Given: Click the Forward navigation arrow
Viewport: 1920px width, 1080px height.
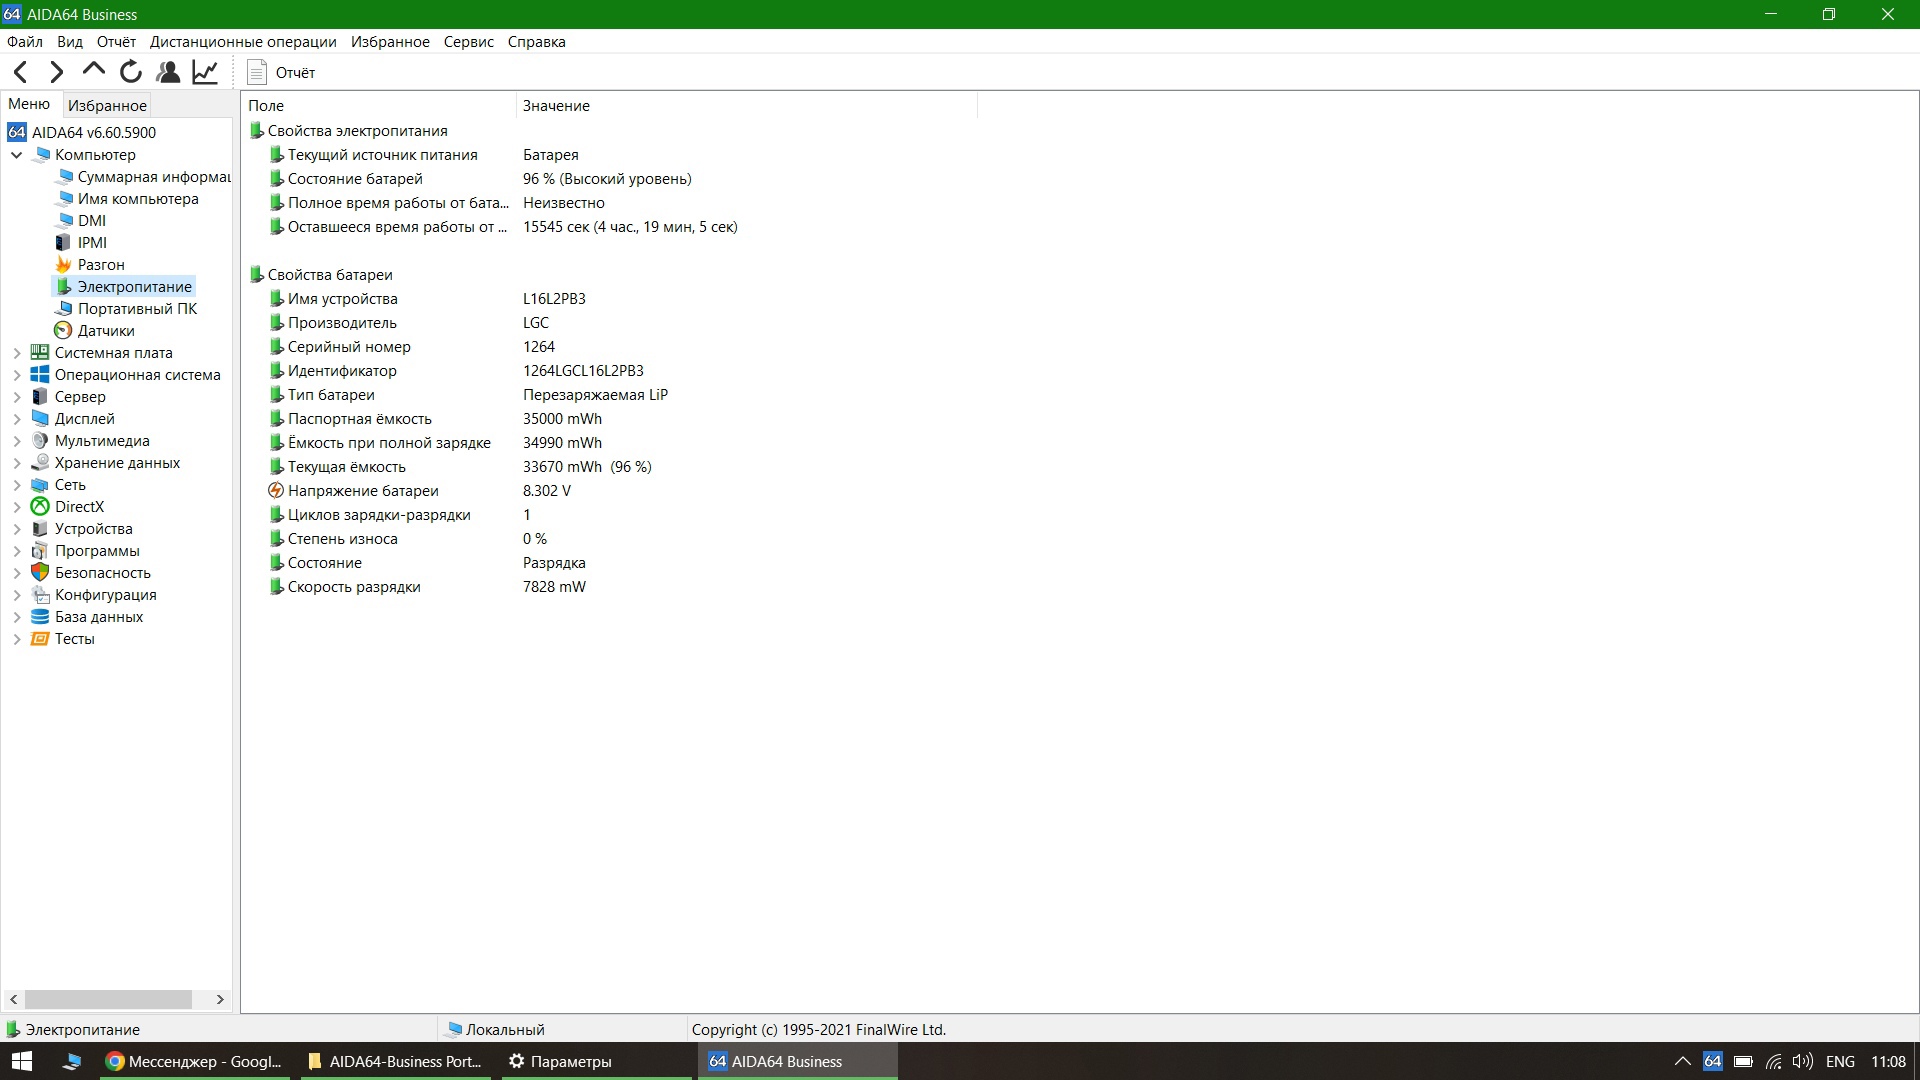Looking at the screenshot, I should pos(57,72).
